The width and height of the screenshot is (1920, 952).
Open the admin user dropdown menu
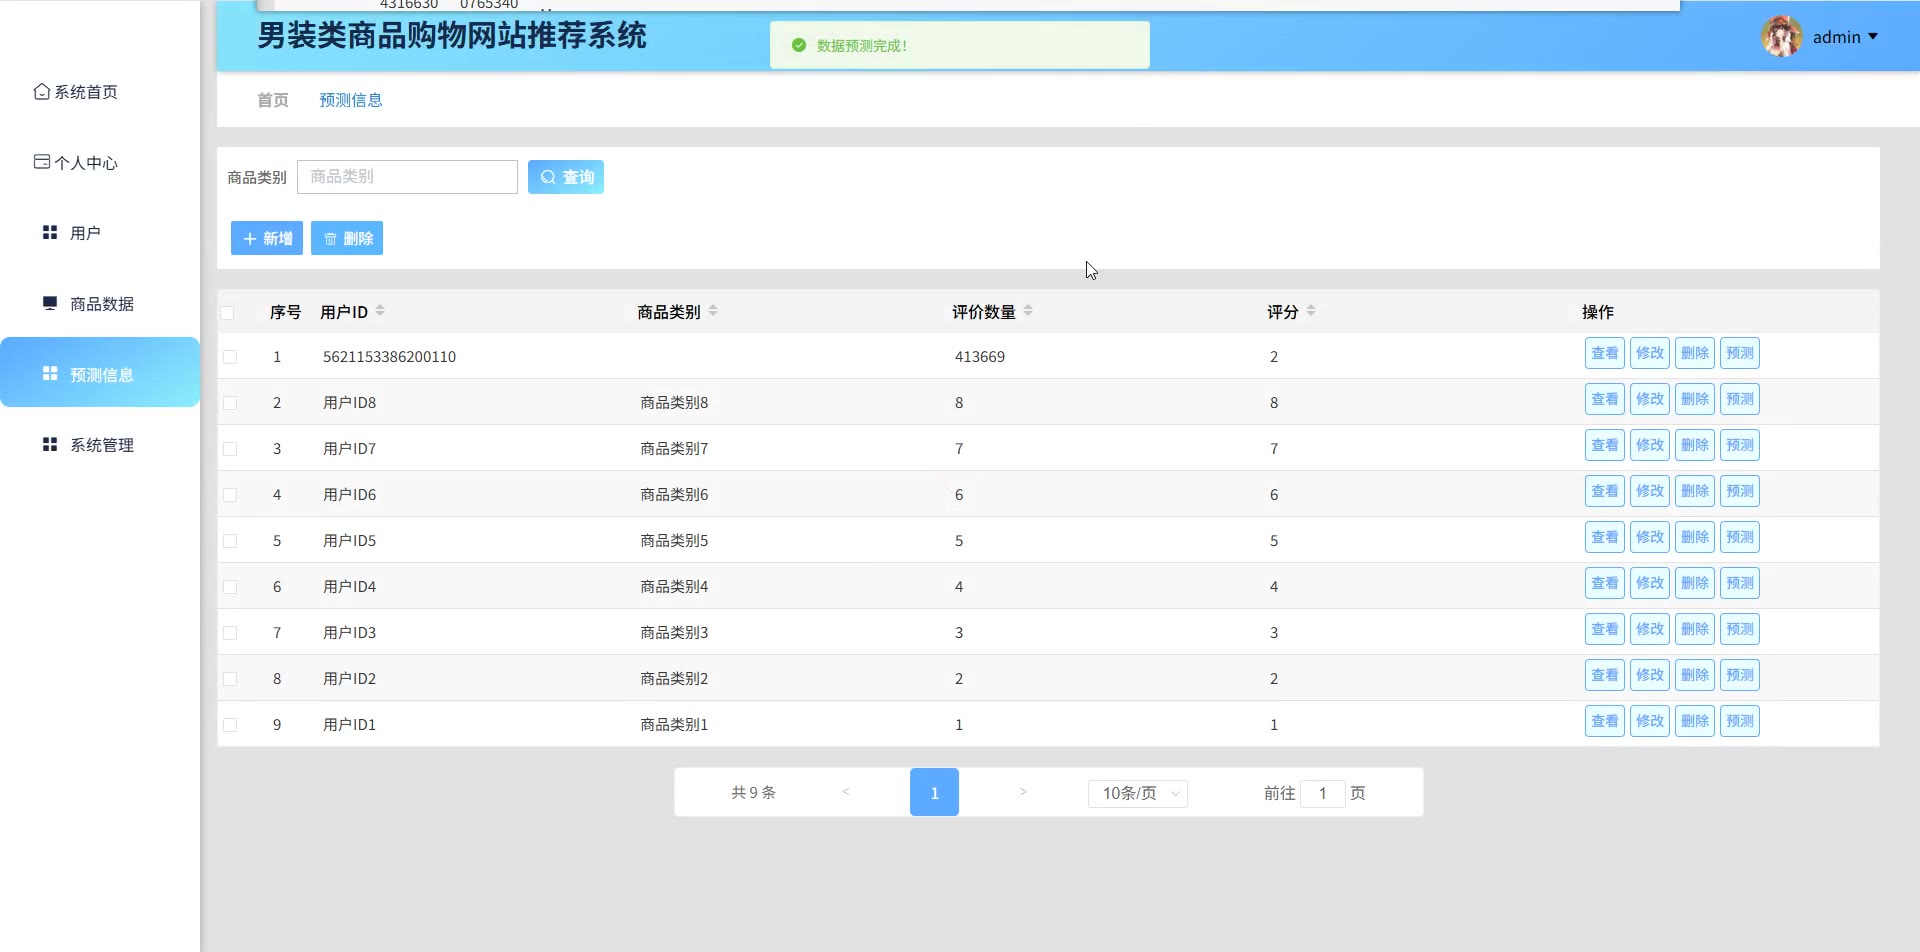(1845, 37)
